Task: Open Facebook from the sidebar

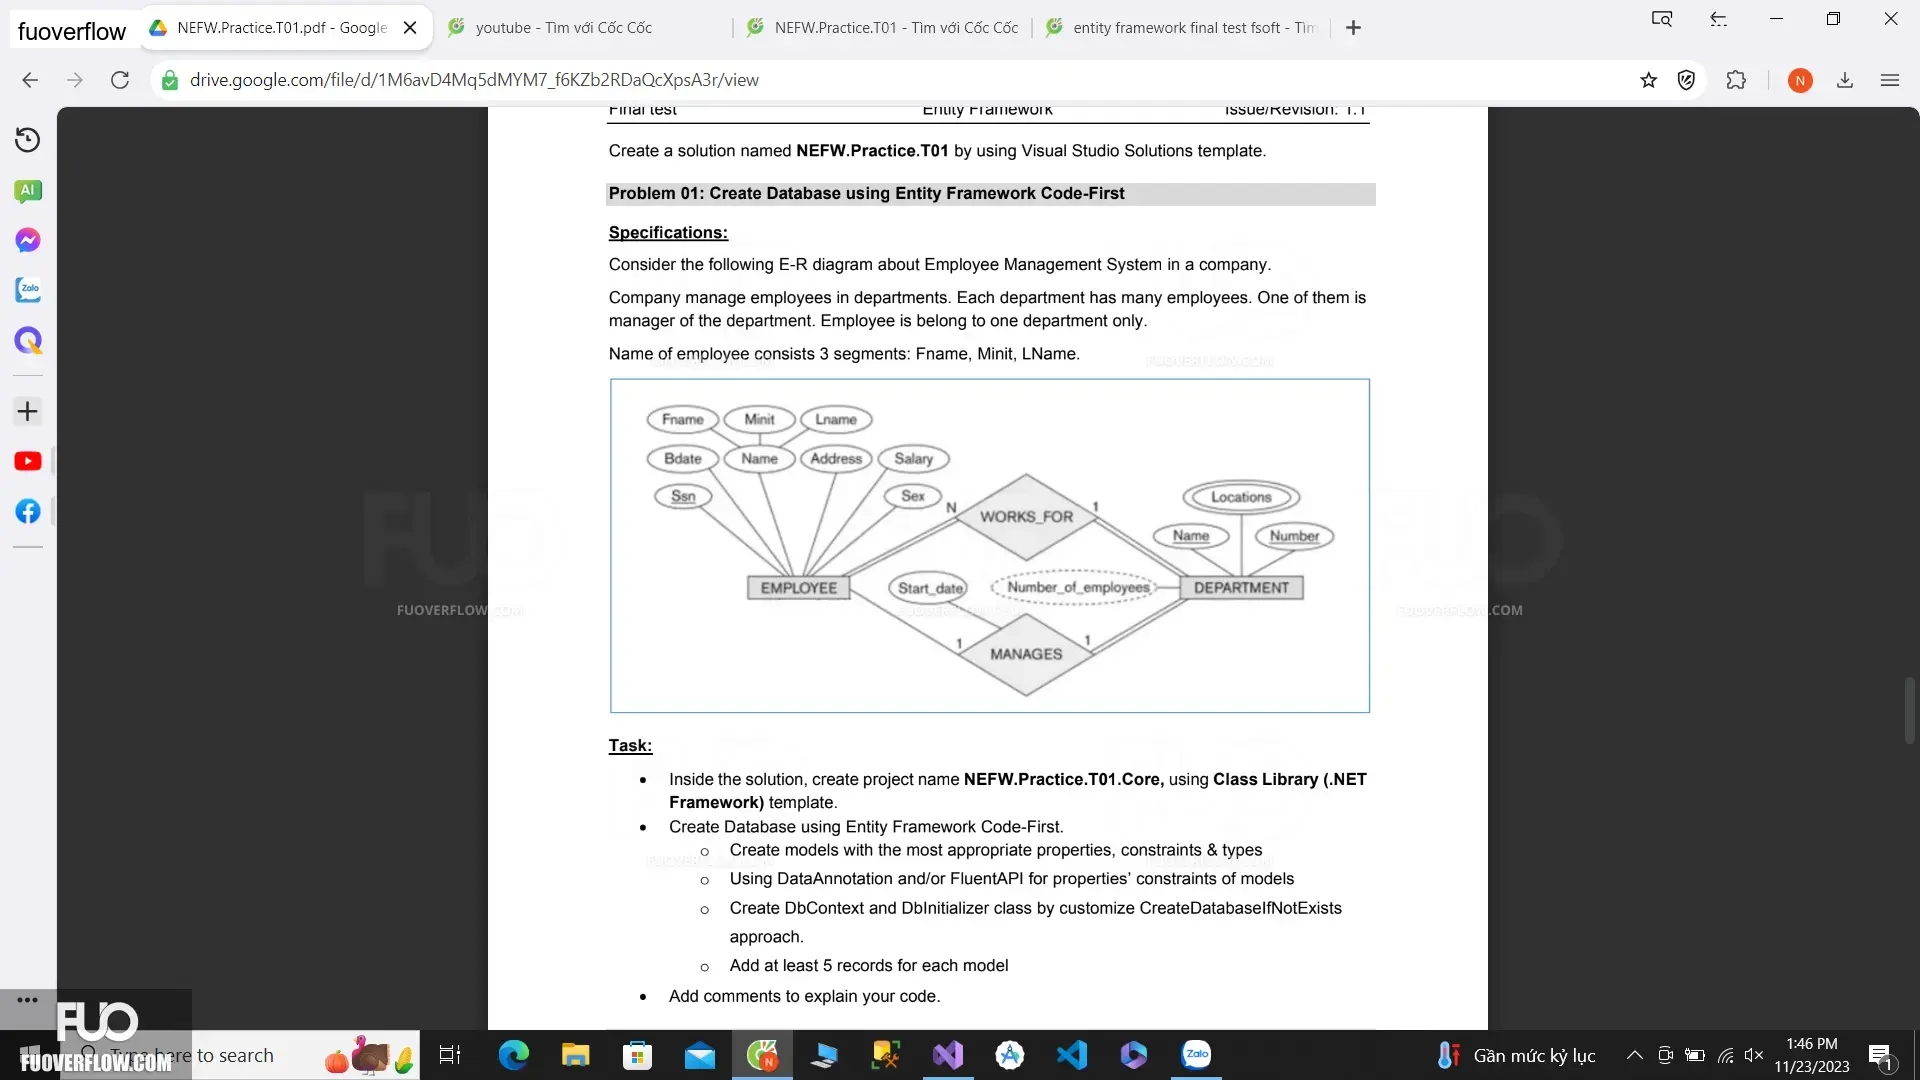Action: click(x=28, y=511)
